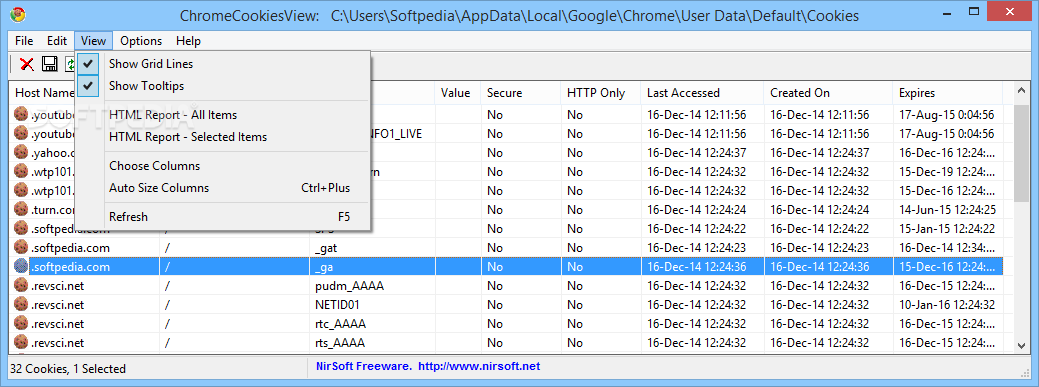Image resolution: width=1039 pixels, height=387 pixels.
Task: Click the .revsci.net host of the NETID01 row
Action: coord(57,305)
